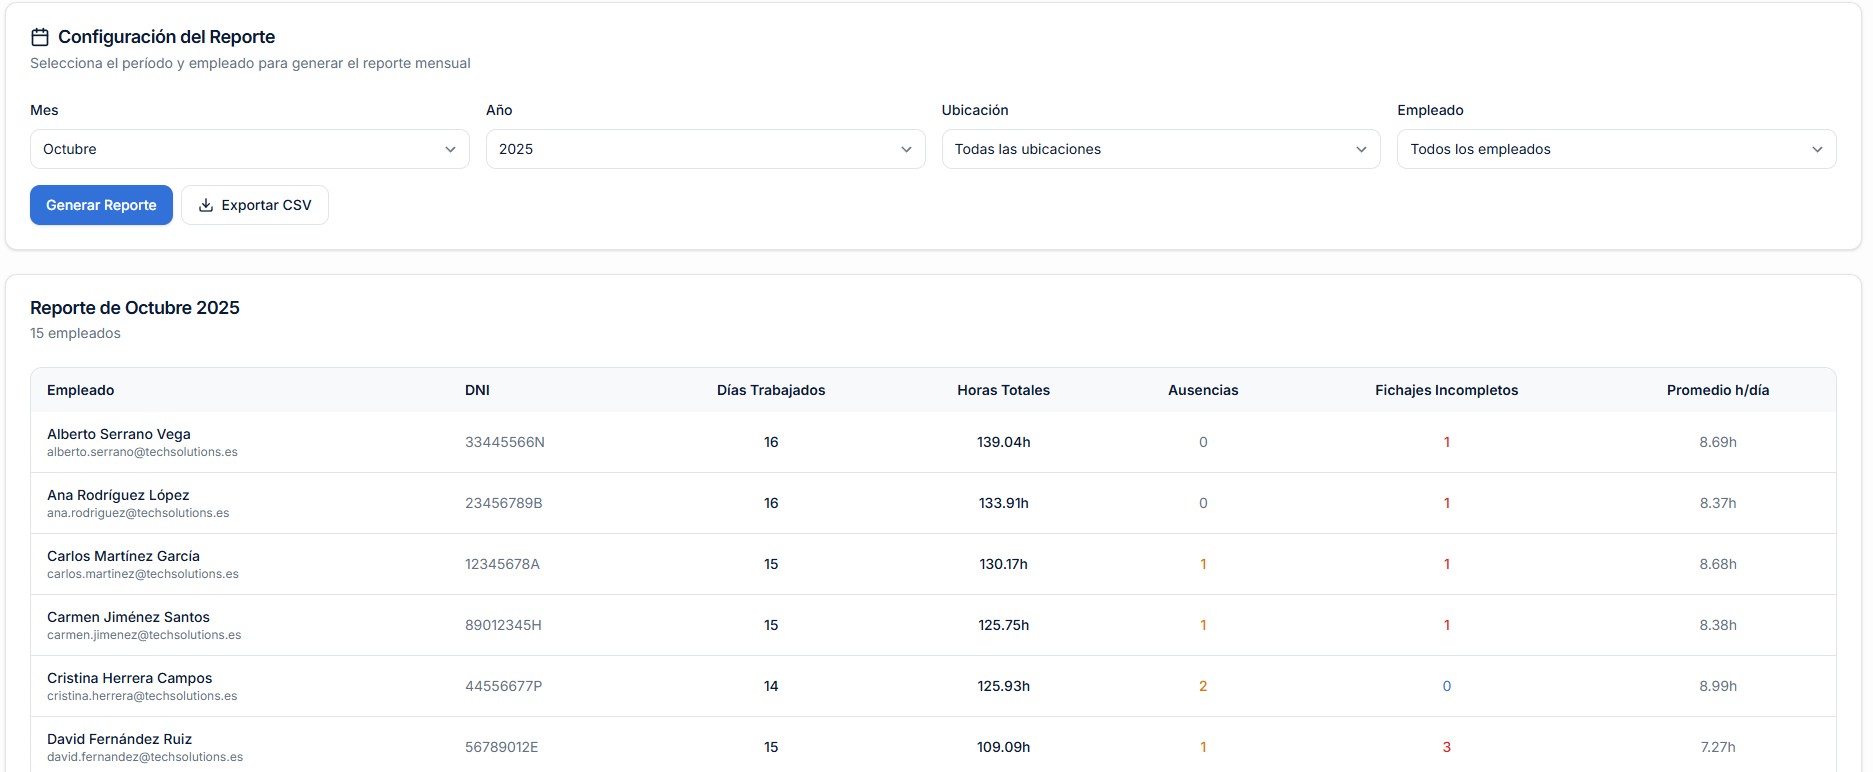This screenshot has height=772, width=1873.
Task: Click the Exportar CSV button
Action: point(255,205)
